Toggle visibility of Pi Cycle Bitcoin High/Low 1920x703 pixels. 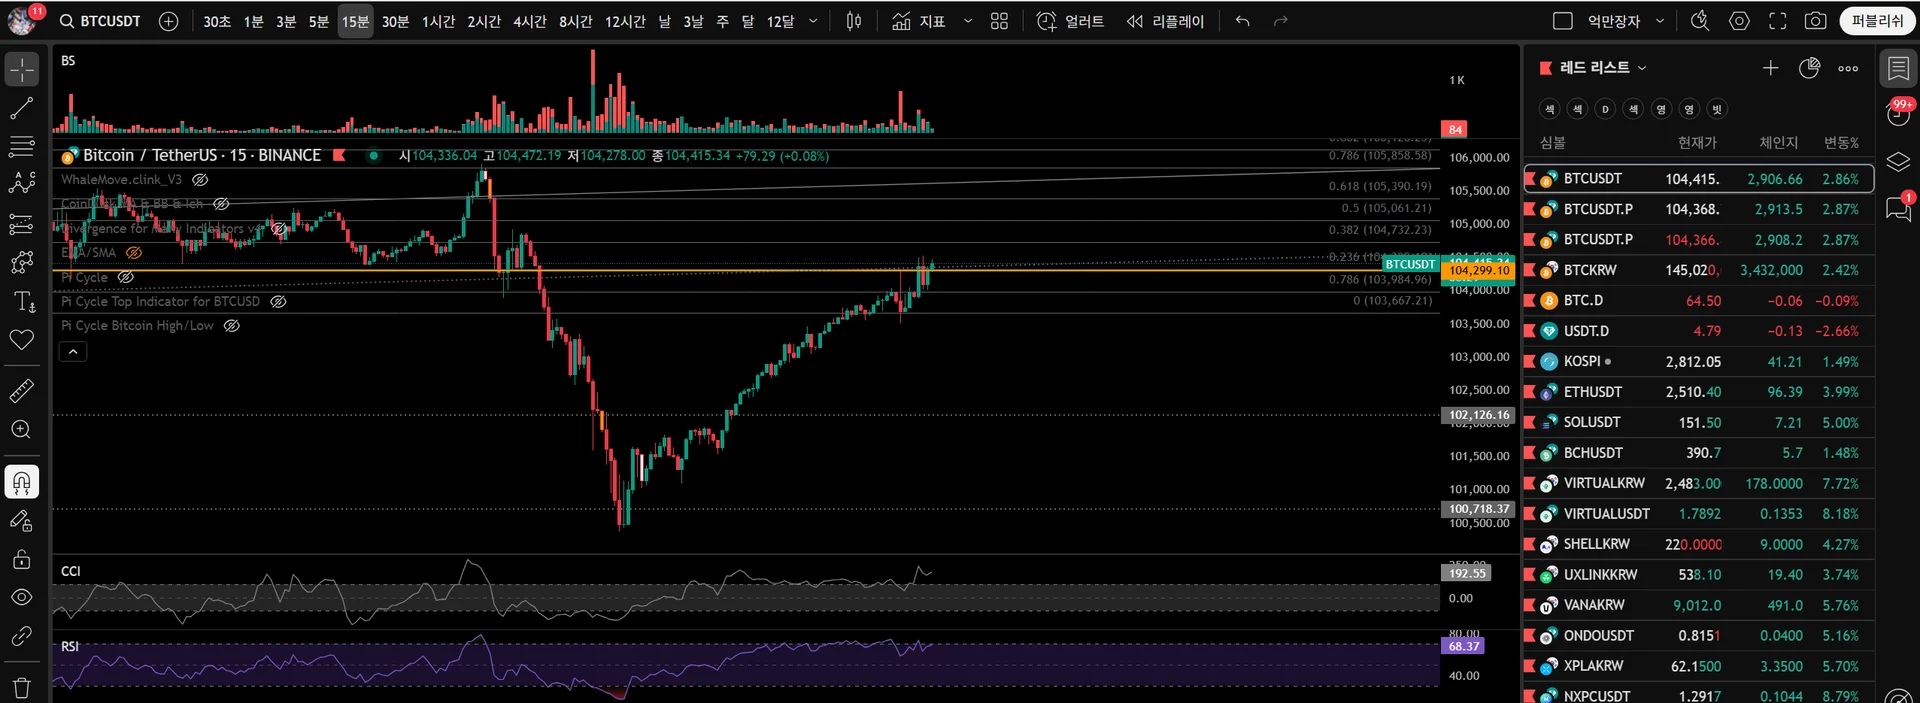[232, 326]
